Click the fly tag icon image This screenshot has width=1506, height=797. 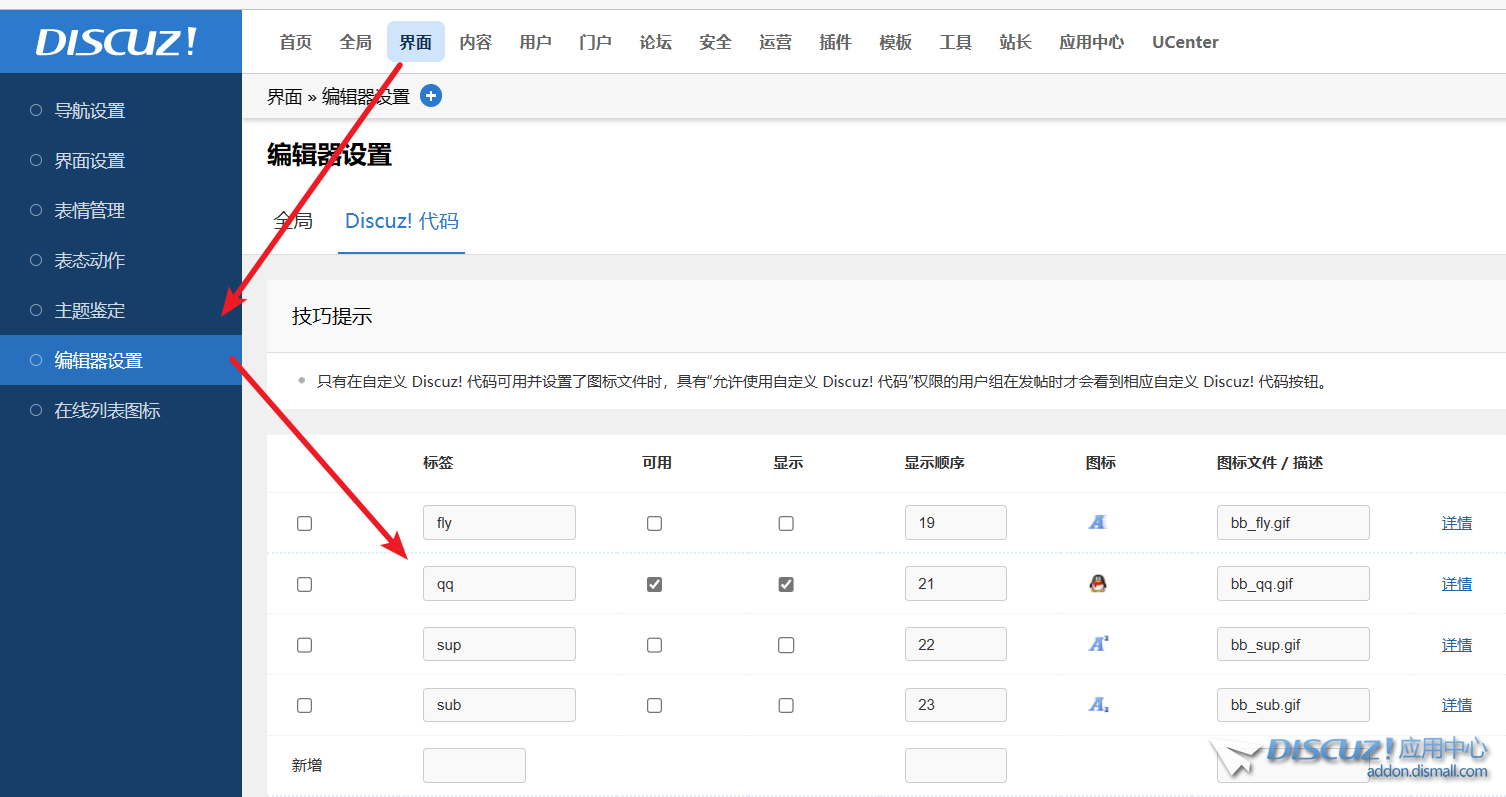click(1097, 522)
